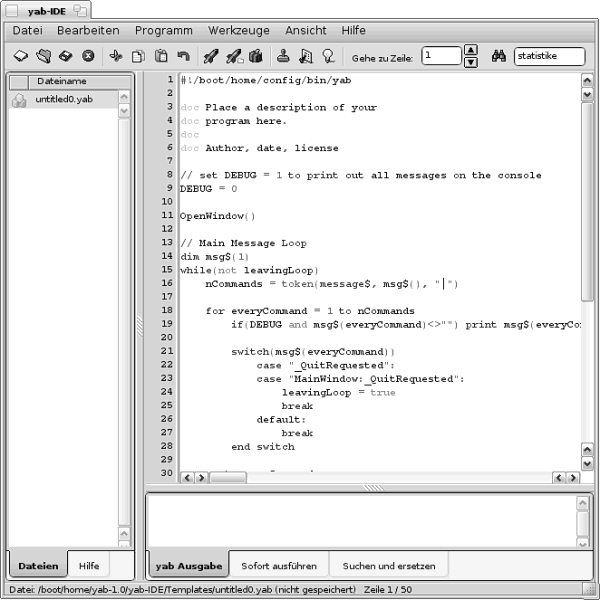This screenshot has height=600, width=600.
Task: Click the light bulb help icon
Action: tap(328, 56)
